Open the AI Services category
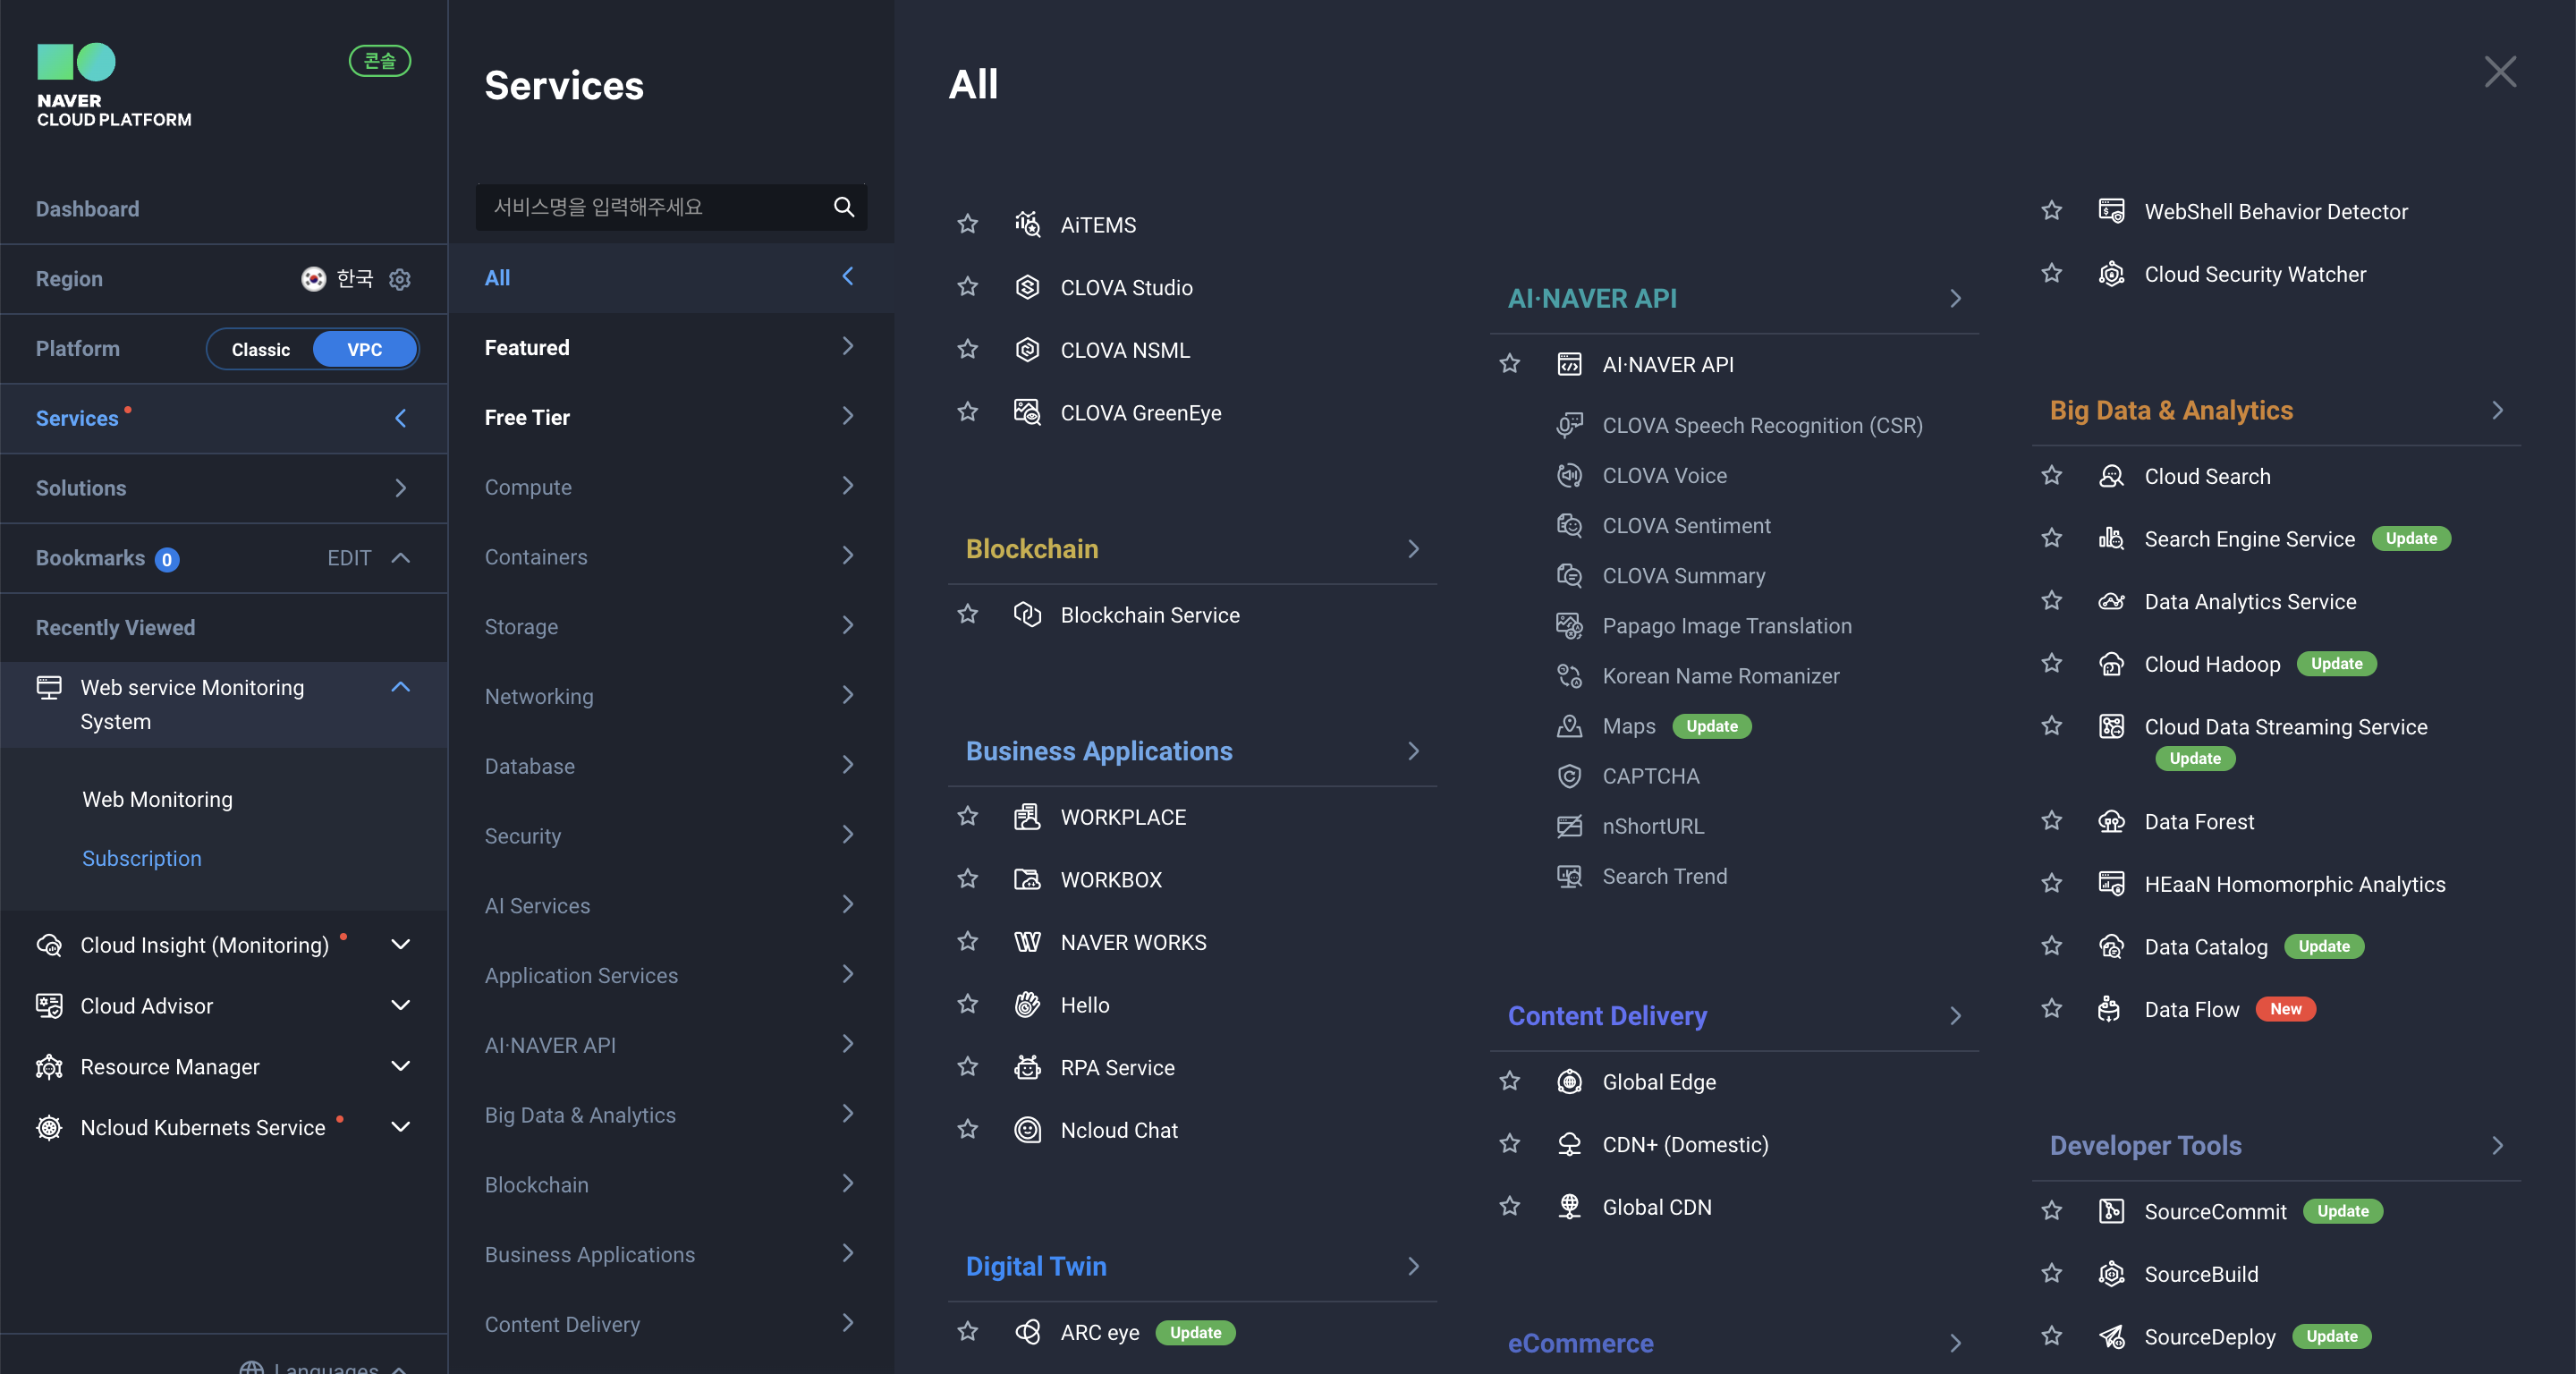The image size is (2576, 1374). pyautogui.click(x=671, y=905)
